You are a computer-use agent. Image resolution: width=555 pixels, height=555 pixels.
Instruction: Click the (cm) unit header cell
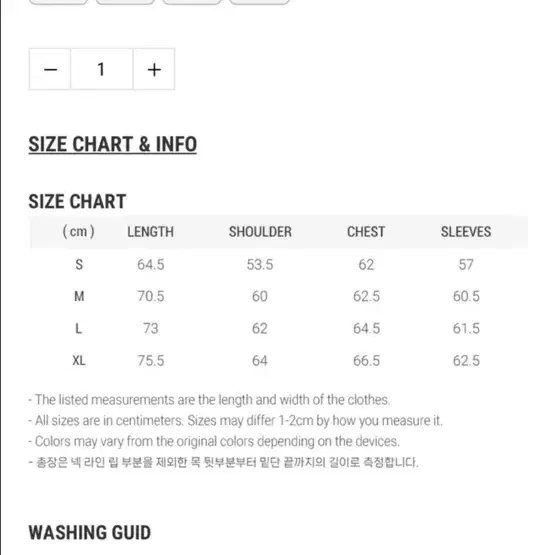[x=79, y=231]
